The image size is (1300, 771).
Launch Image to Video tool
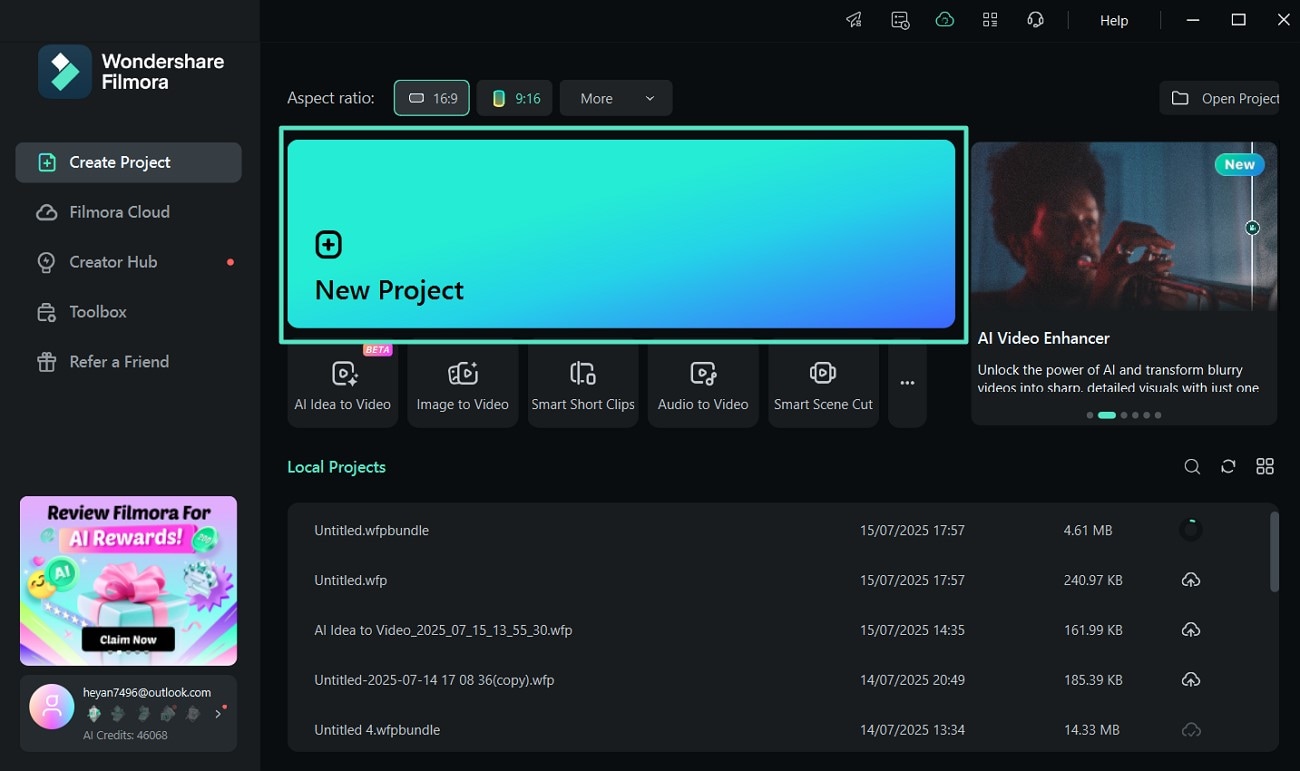pyautogui.click(x=462, y=385)
